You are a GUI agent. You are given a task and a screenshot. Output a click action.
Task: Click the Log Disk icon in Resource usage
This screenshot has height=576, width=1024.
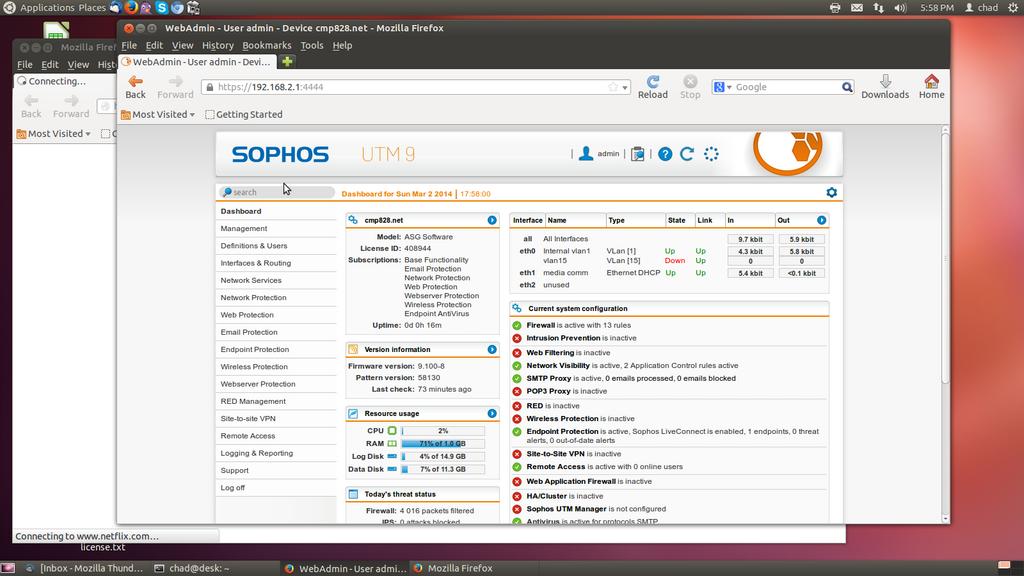pyautogui.click(x=392, y=456)
